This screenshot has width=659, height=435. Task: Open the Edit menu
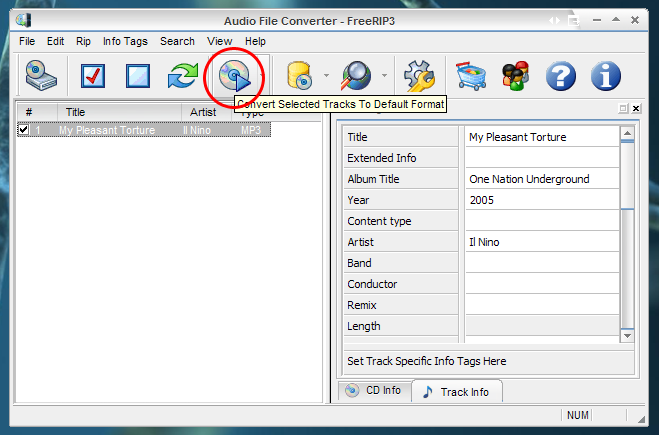pos(55,41)
